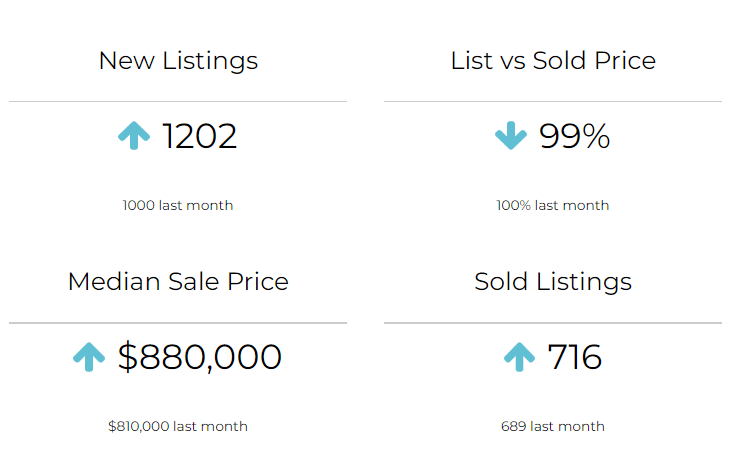Select the New Listings heading
This screenshot has width=732, height=462.
178,60
